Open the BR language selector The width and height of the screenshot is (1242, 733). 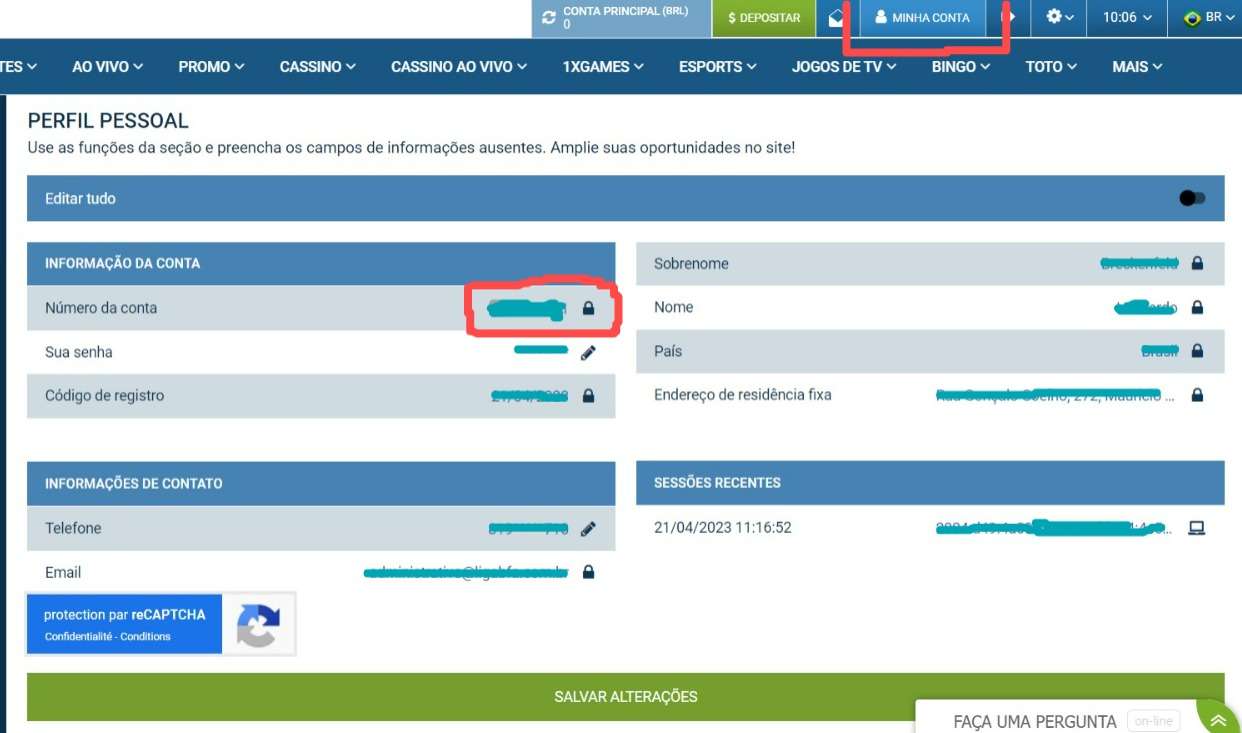point(1203,18)
